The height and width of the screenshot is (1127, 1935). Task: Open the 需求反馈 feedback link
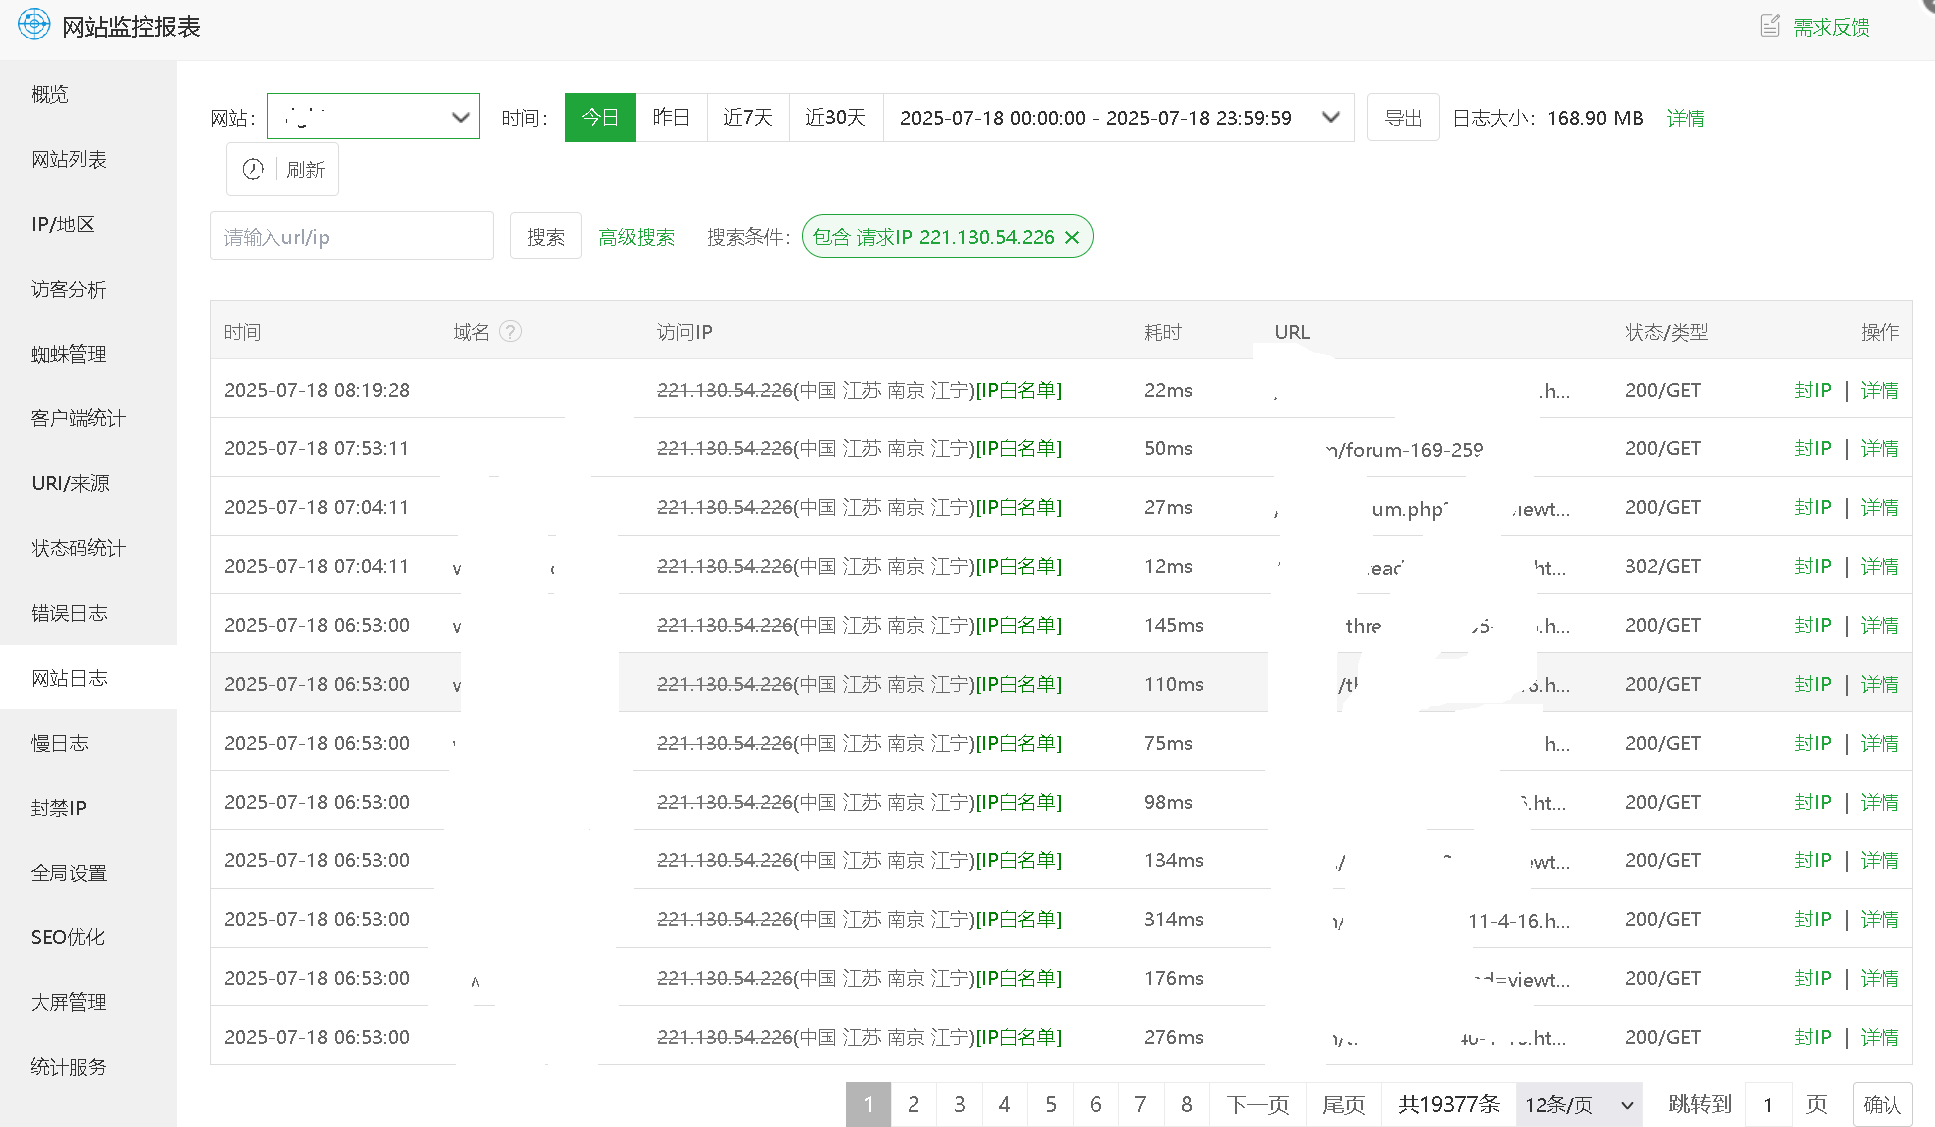pyautogui.click(x=1831, y=27)
